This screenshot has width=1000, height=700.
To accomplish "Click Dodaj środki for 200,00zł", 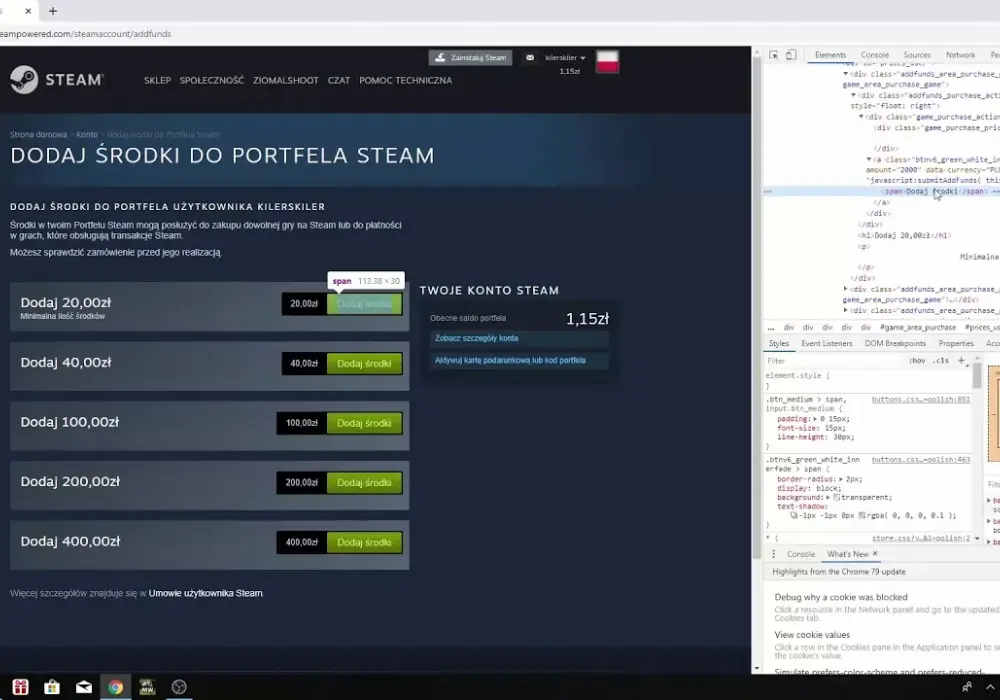I will [x=364, y=483].
